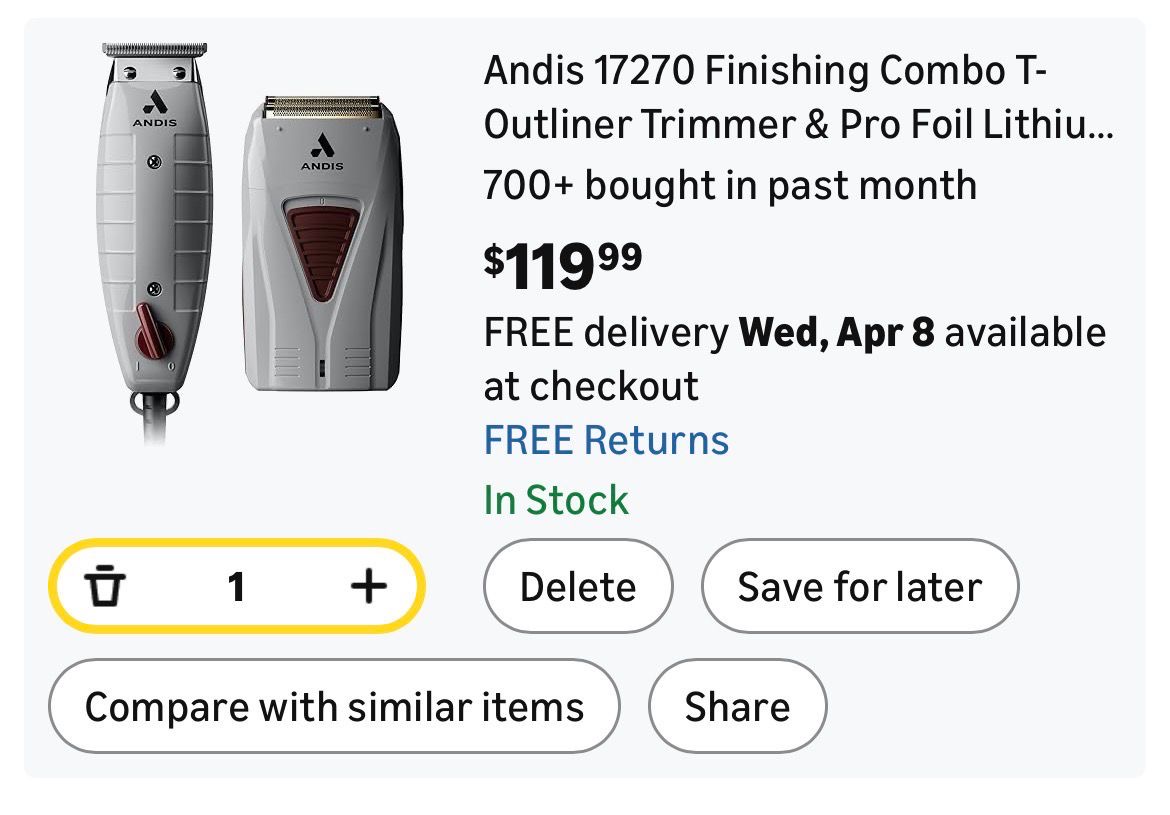Tap Save for later
Screen dimensions: 1170x815
(x=859, y=586)
